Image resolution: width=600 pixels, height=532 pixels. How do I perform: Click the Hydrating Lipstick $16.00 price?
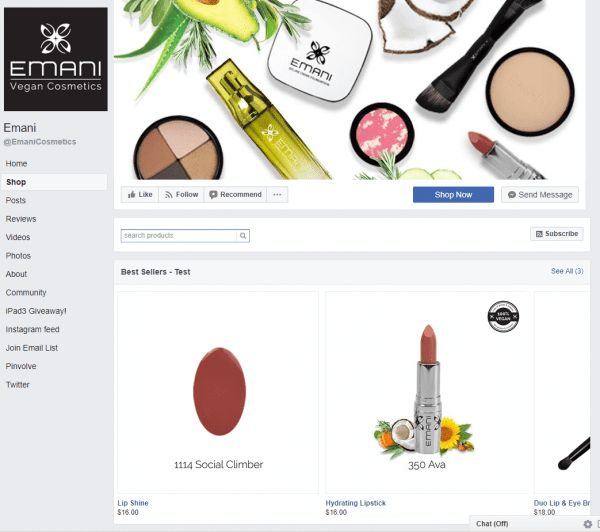336,512
